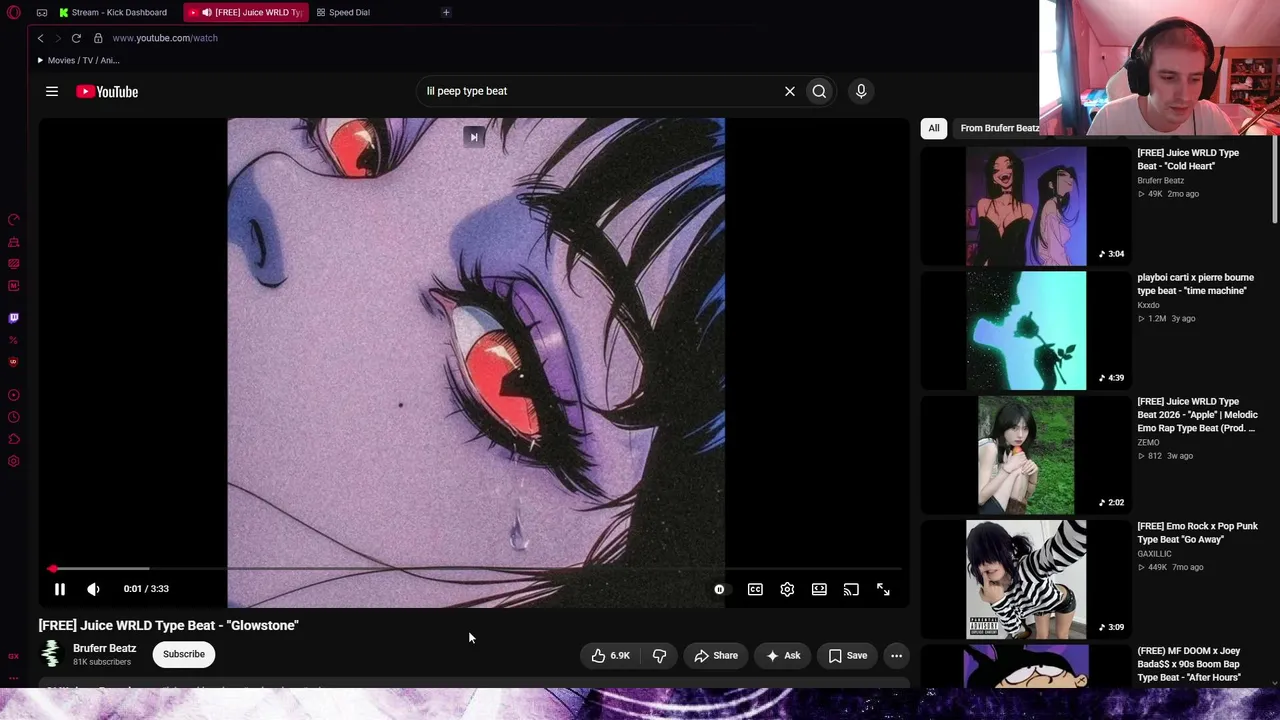
Task: Click the Share button
Action: click(716, 656)
